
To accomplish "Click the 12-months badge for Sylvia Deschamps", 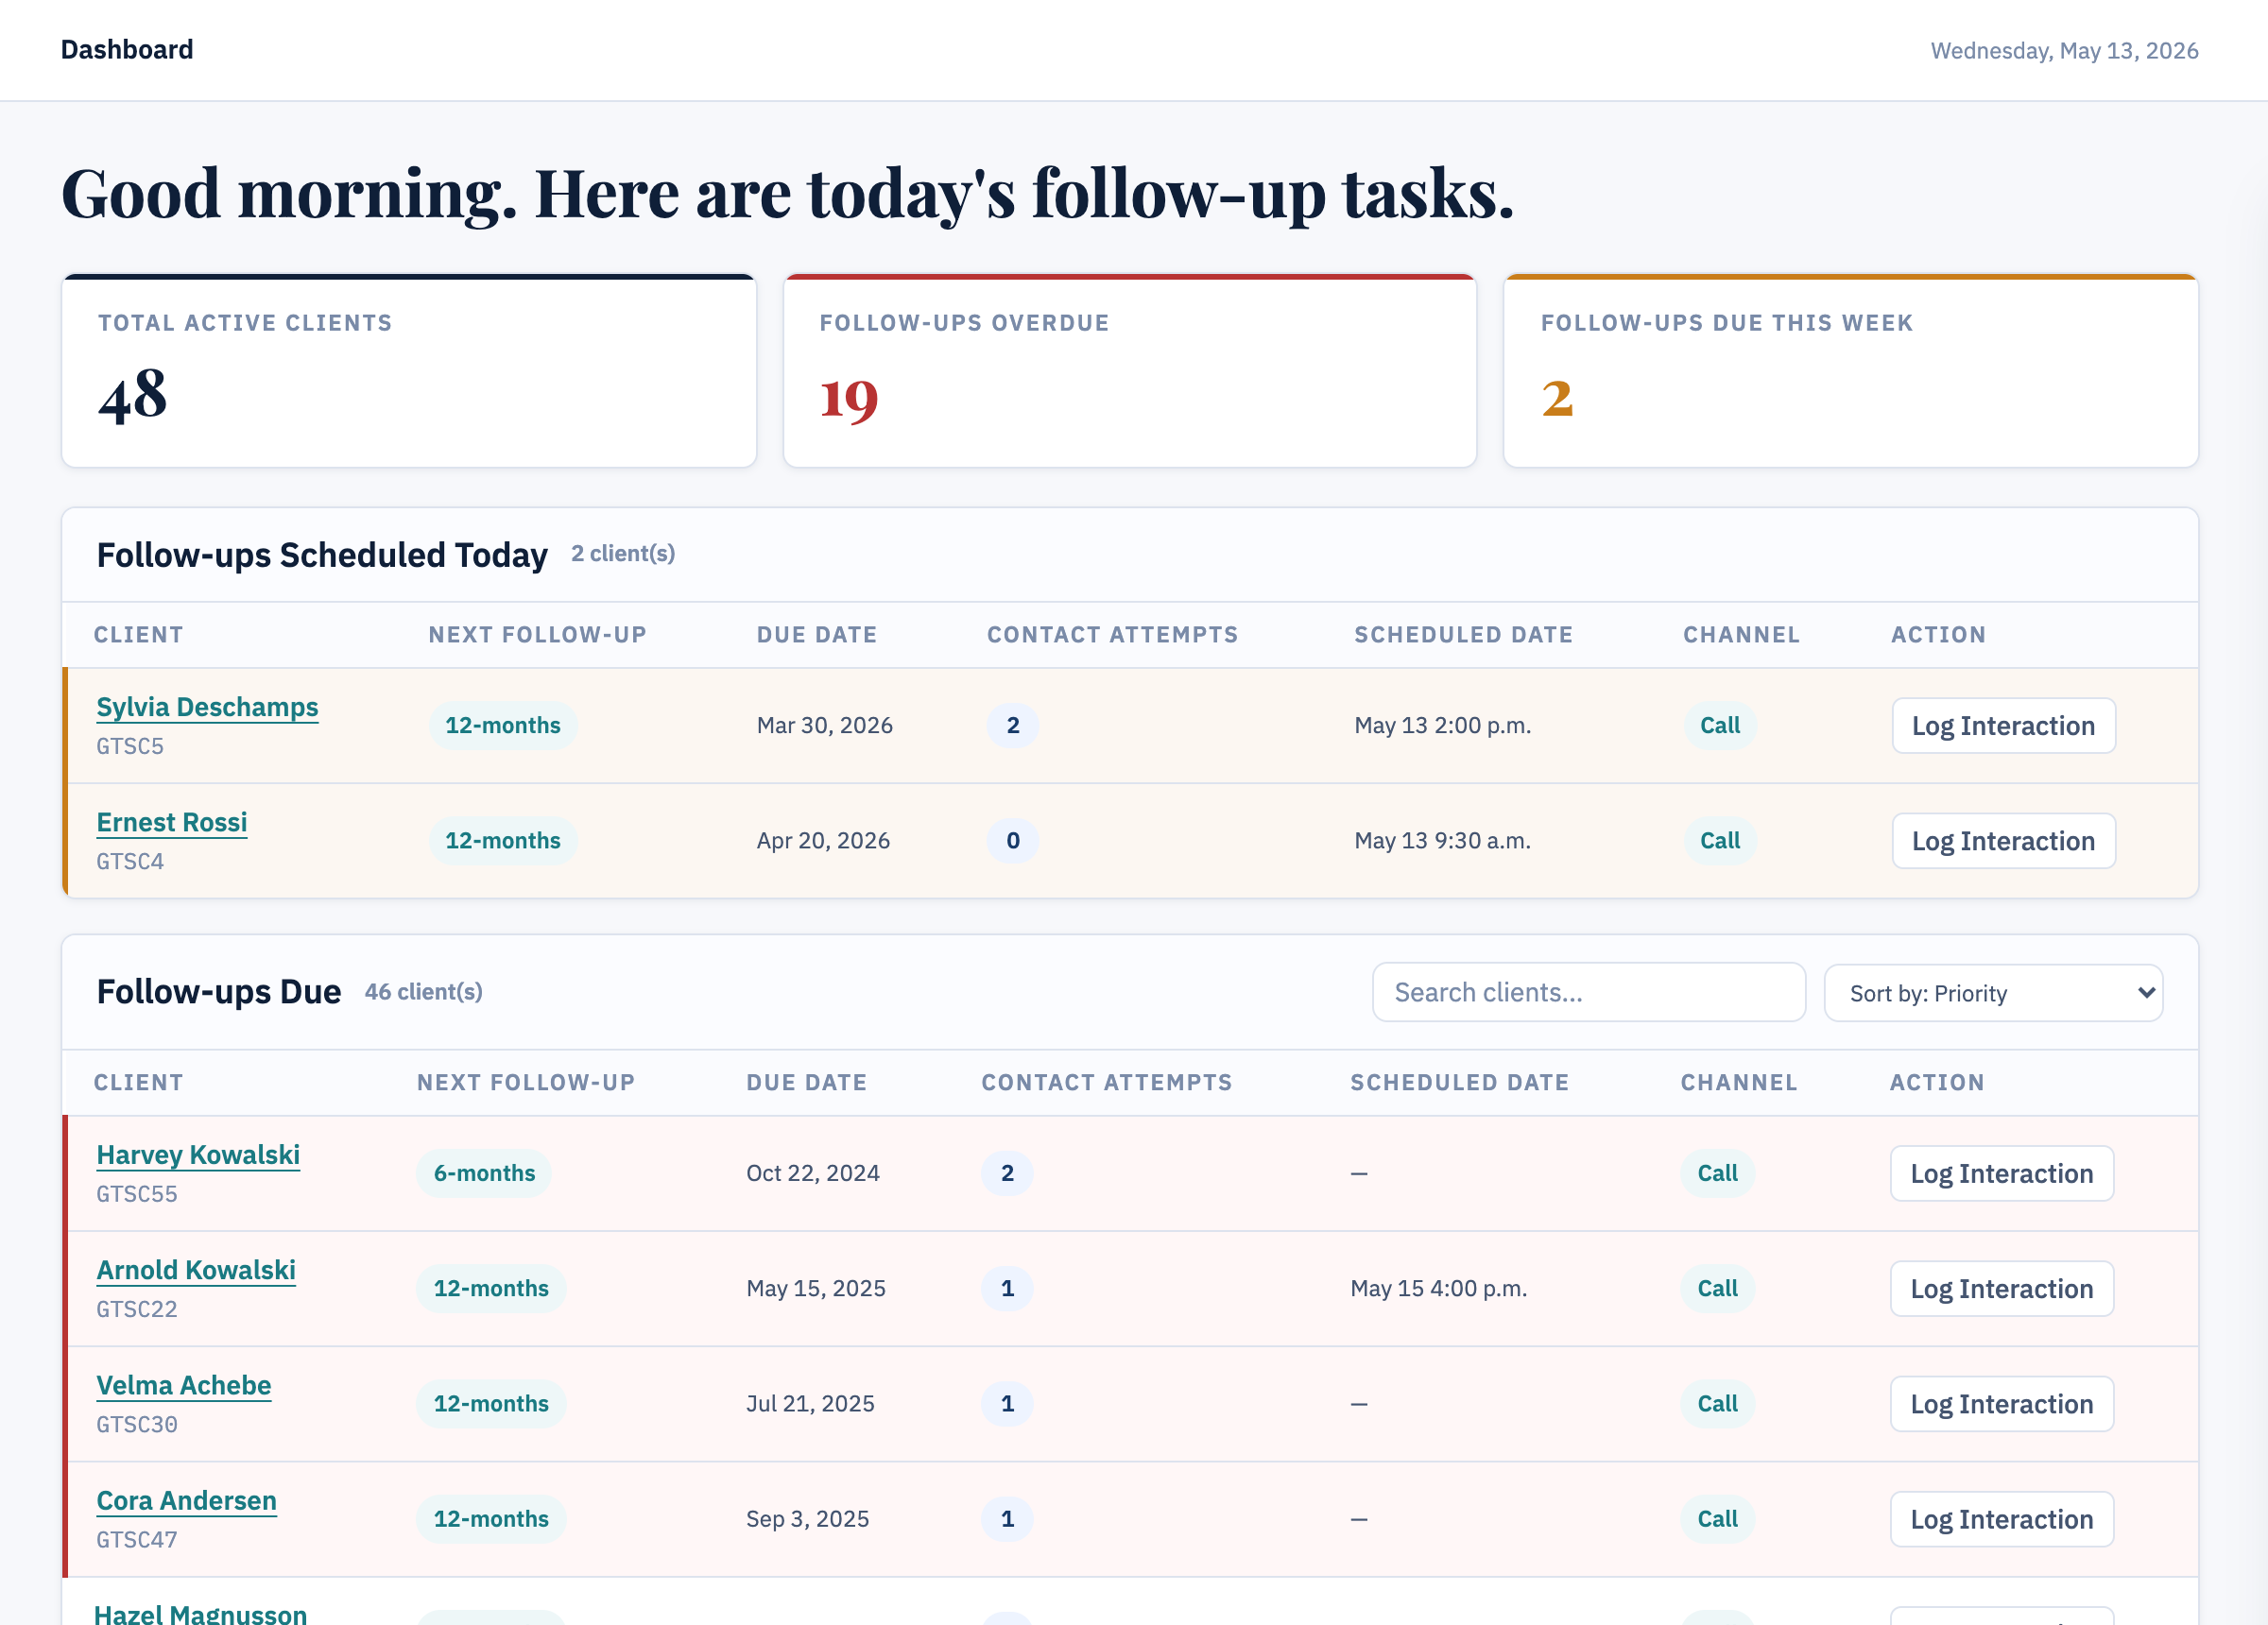I will (x=503, y=725).
